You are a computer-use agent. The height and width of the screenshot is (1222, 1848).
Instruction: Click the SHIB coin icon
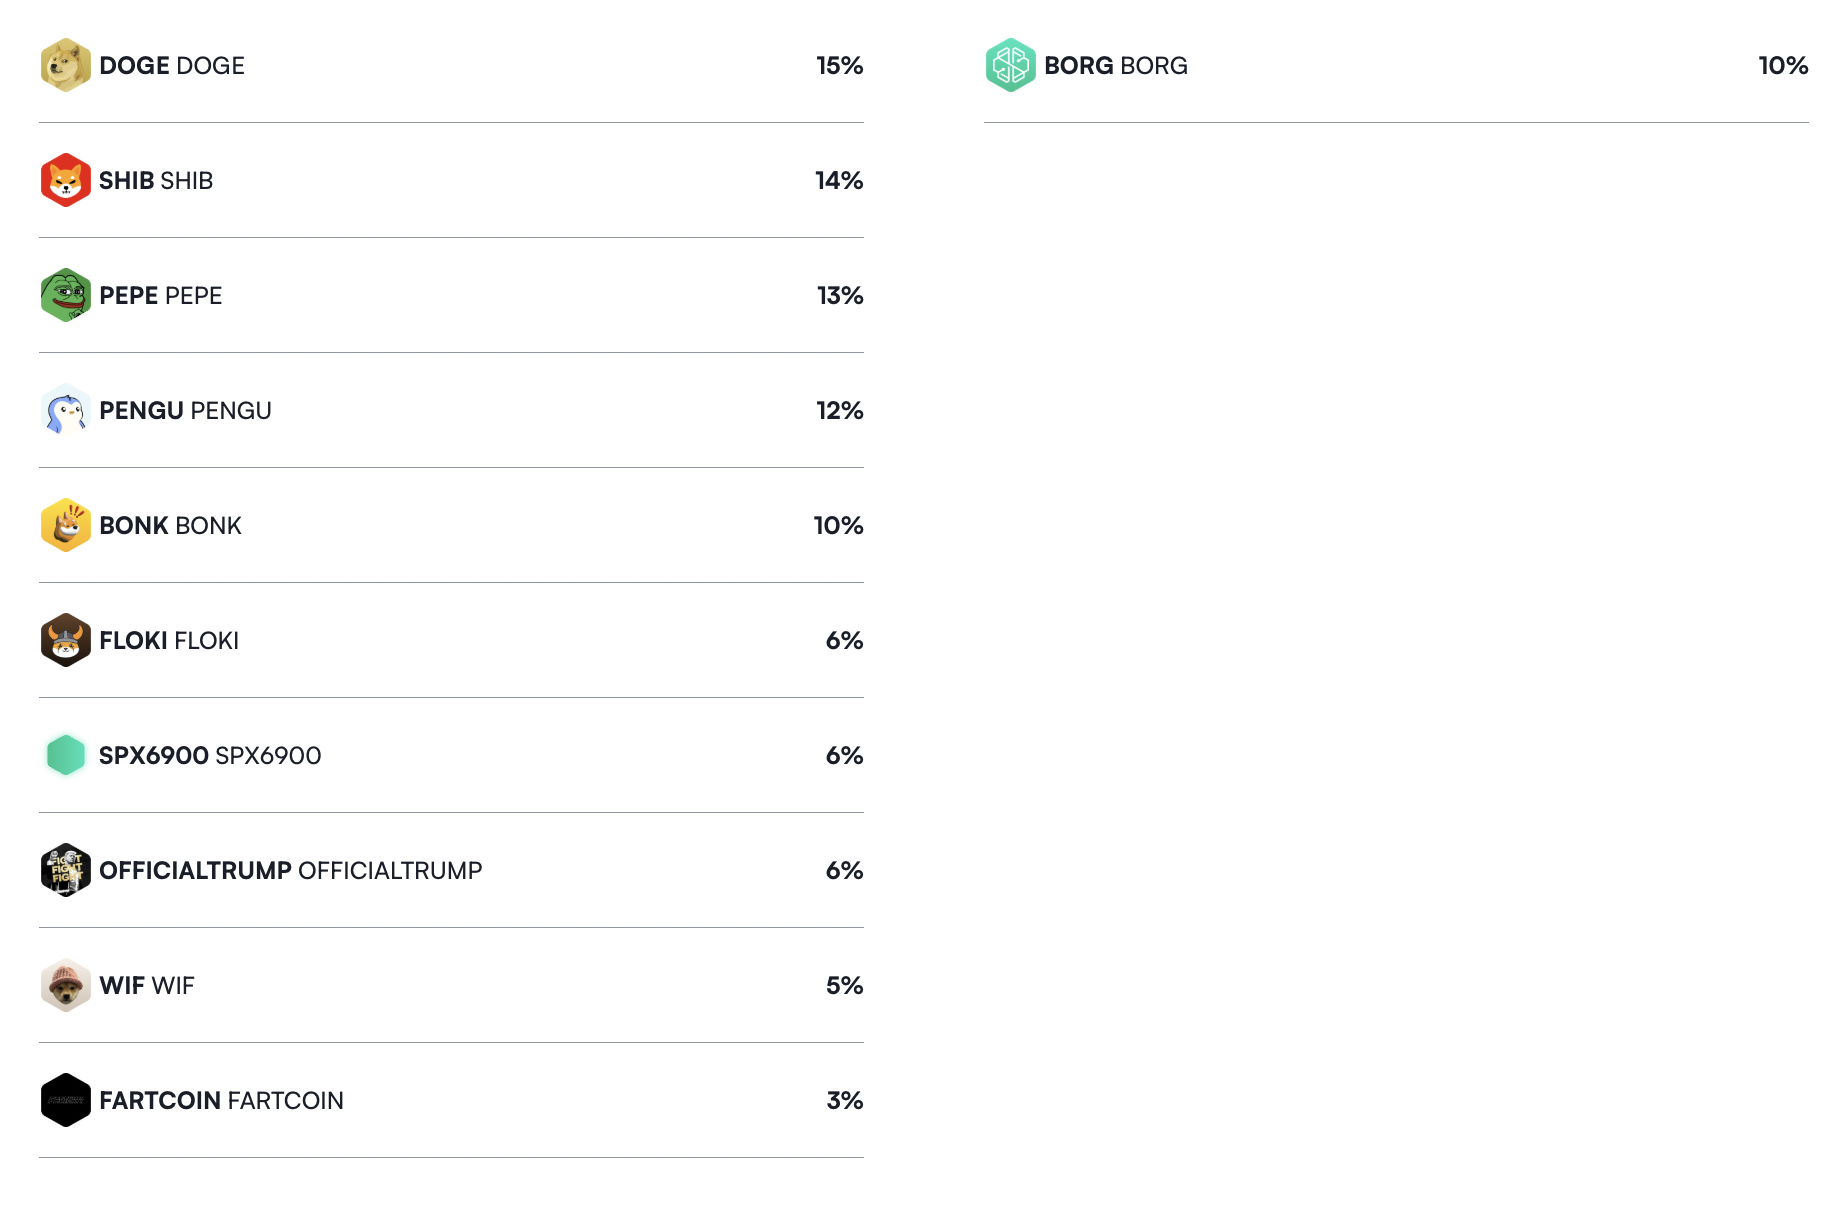65,180
